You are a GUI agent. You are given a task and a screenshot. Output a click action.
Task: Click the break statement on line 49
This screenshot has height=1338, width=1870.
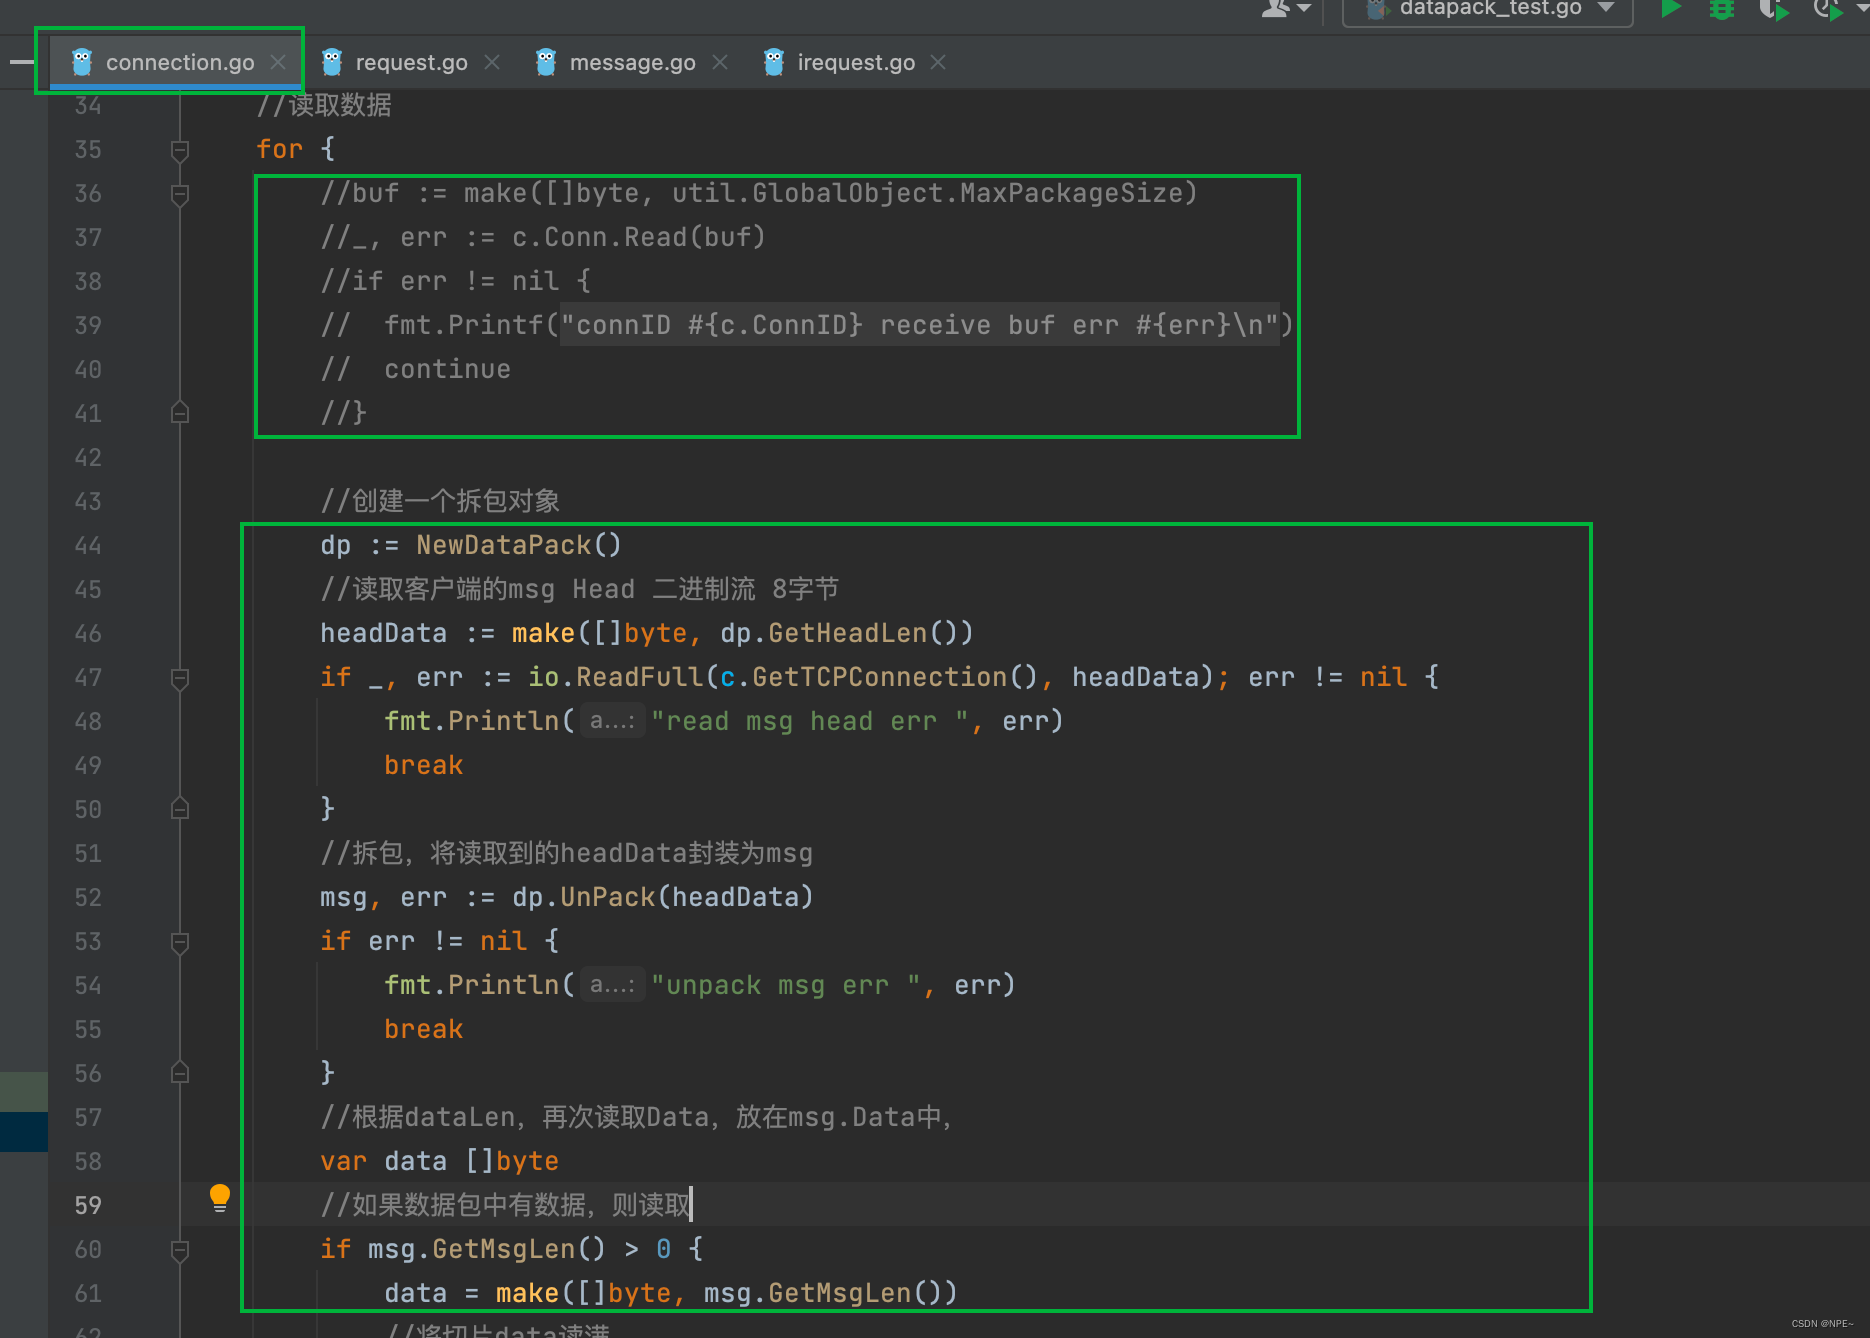[x=424, y=765]
